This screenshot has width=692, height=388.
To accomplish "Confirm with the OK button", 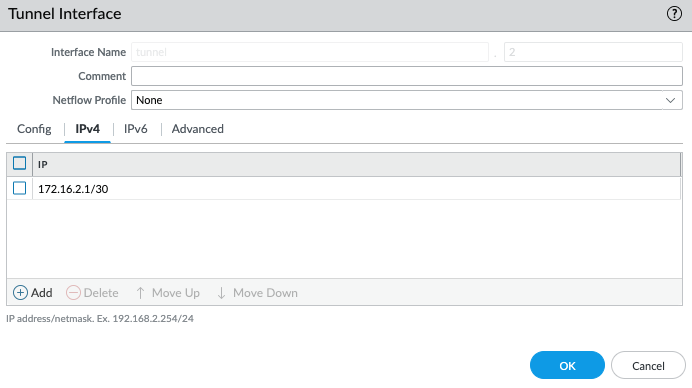I will click(567, 365).
